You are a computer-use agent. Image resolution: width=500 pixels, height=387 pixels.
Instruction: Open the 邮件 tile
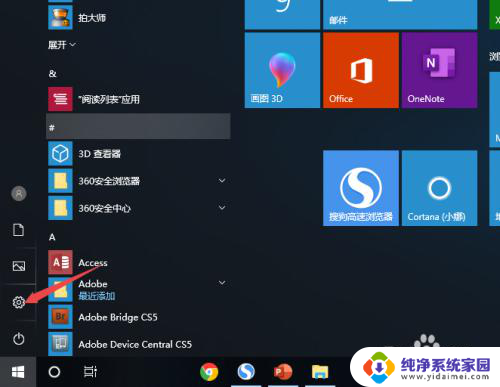(400, 15)
